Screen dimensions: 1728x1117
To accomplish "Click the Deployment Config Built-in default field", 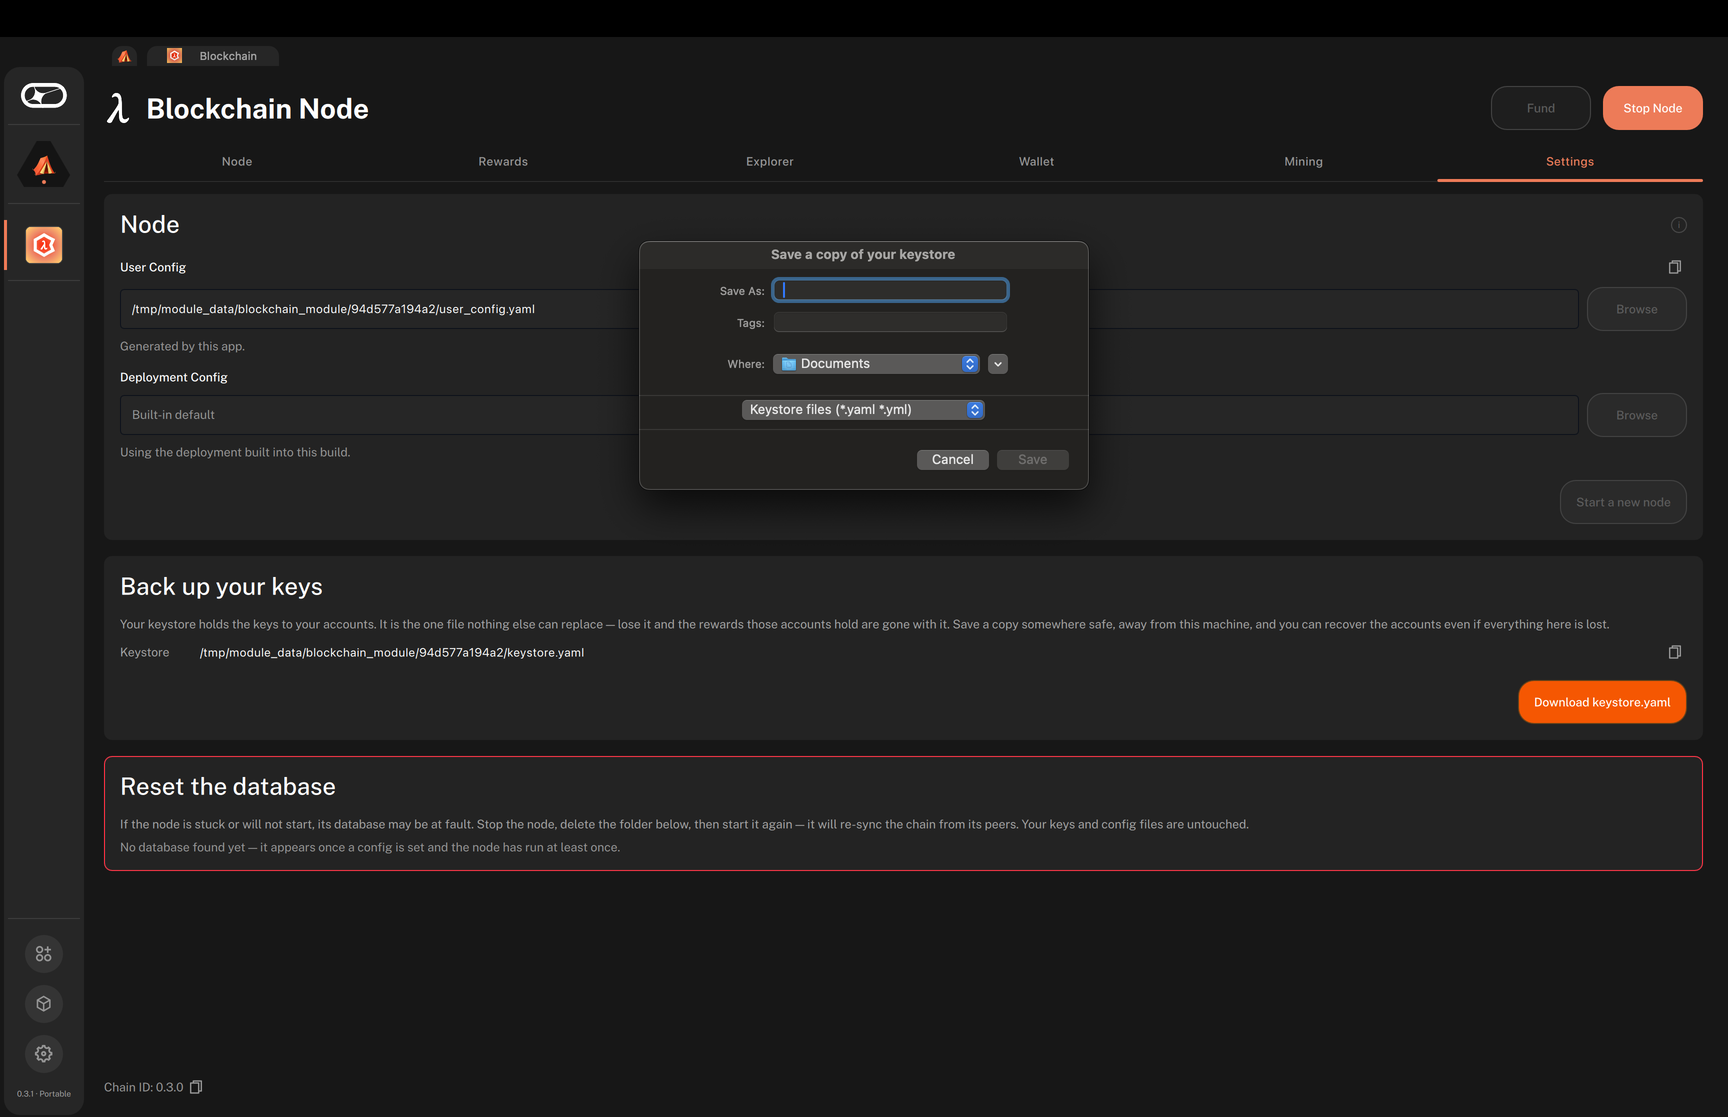I will click(849, 415).
